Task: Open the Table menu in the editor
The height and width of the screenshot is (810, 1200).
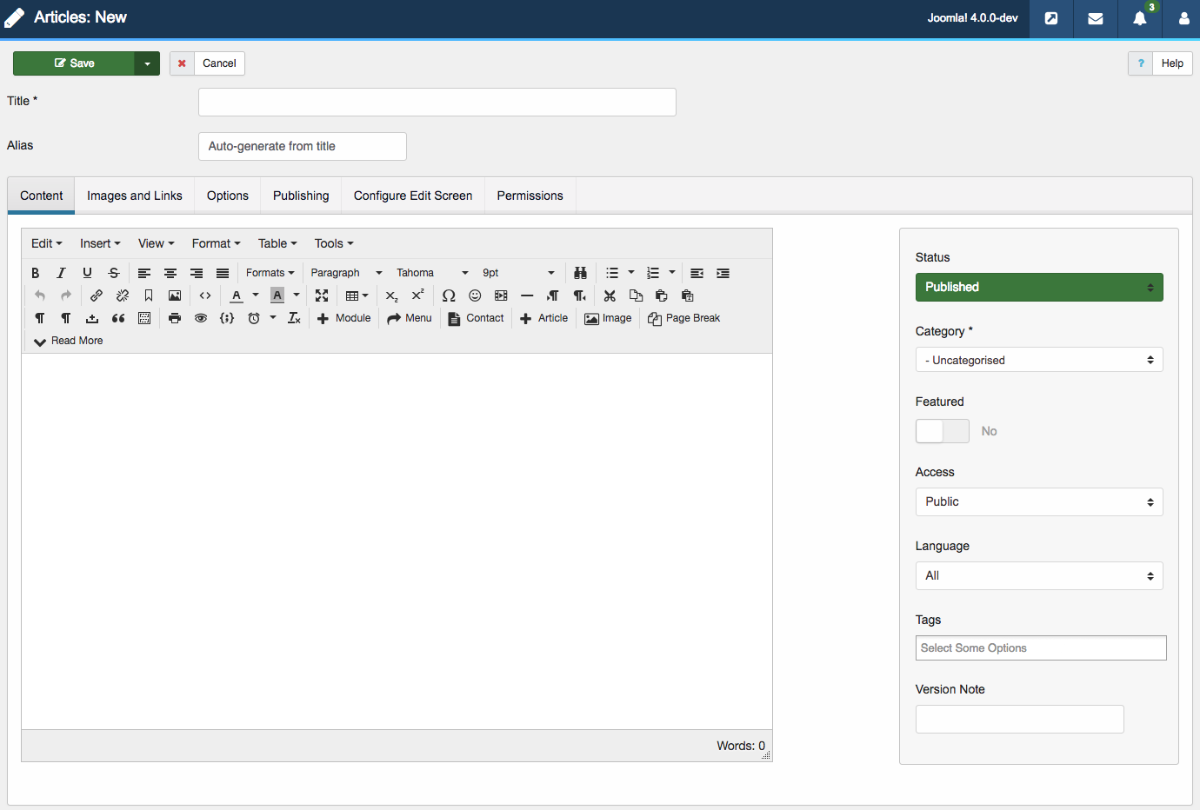Action: [276, 243]
